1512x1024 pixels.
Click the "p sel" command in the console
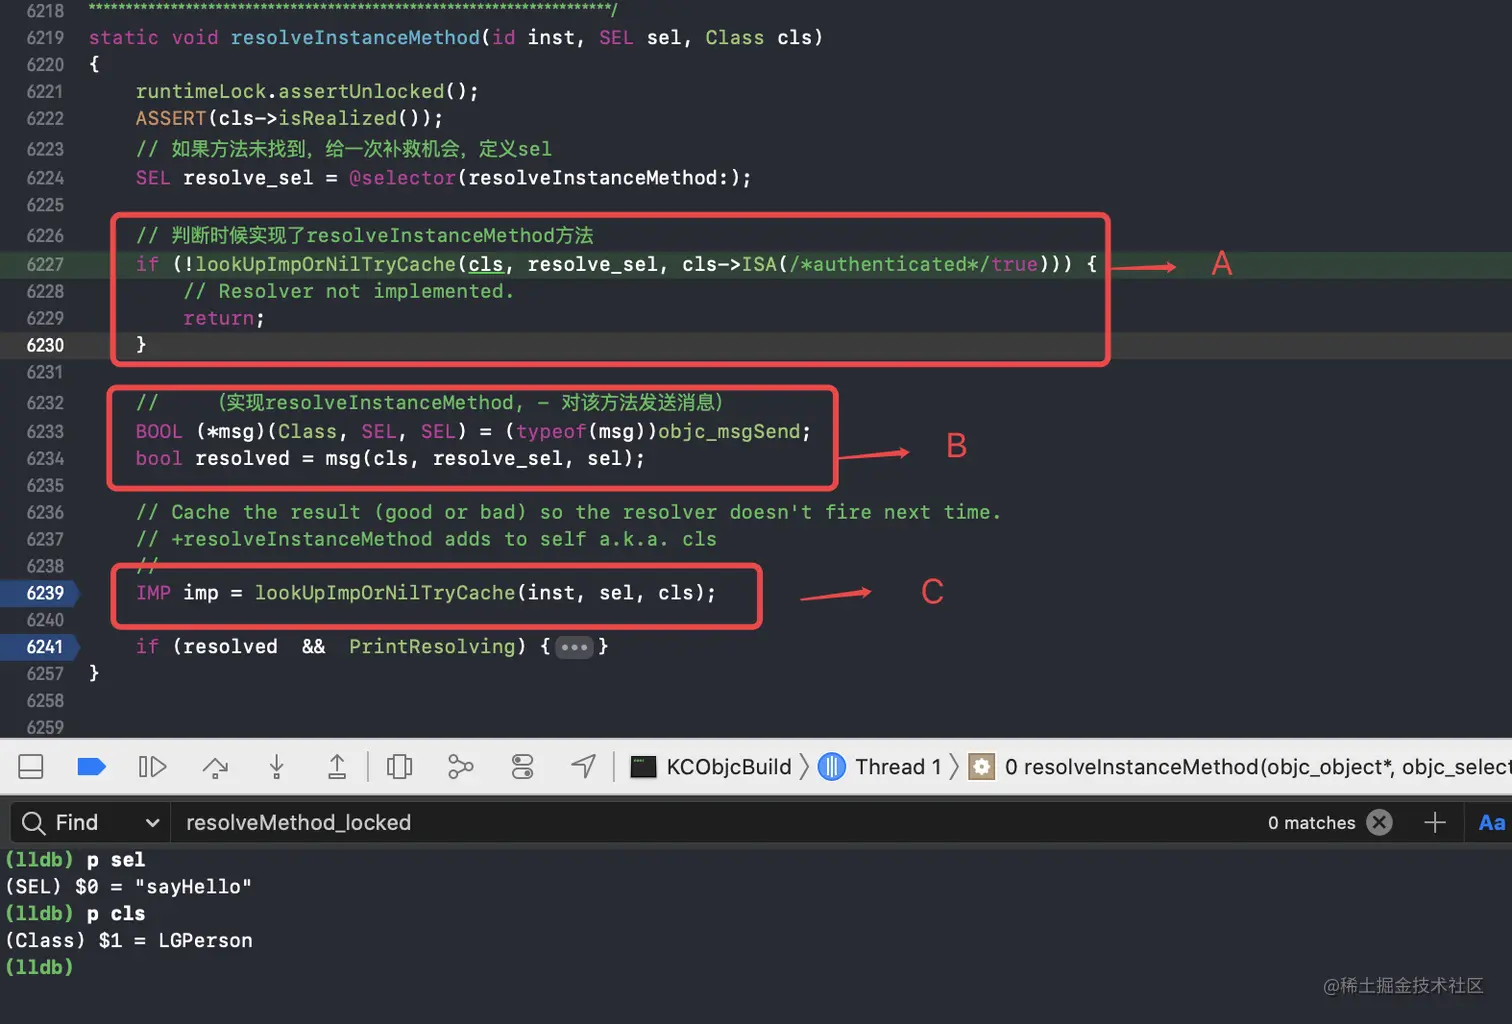point(116,860)
